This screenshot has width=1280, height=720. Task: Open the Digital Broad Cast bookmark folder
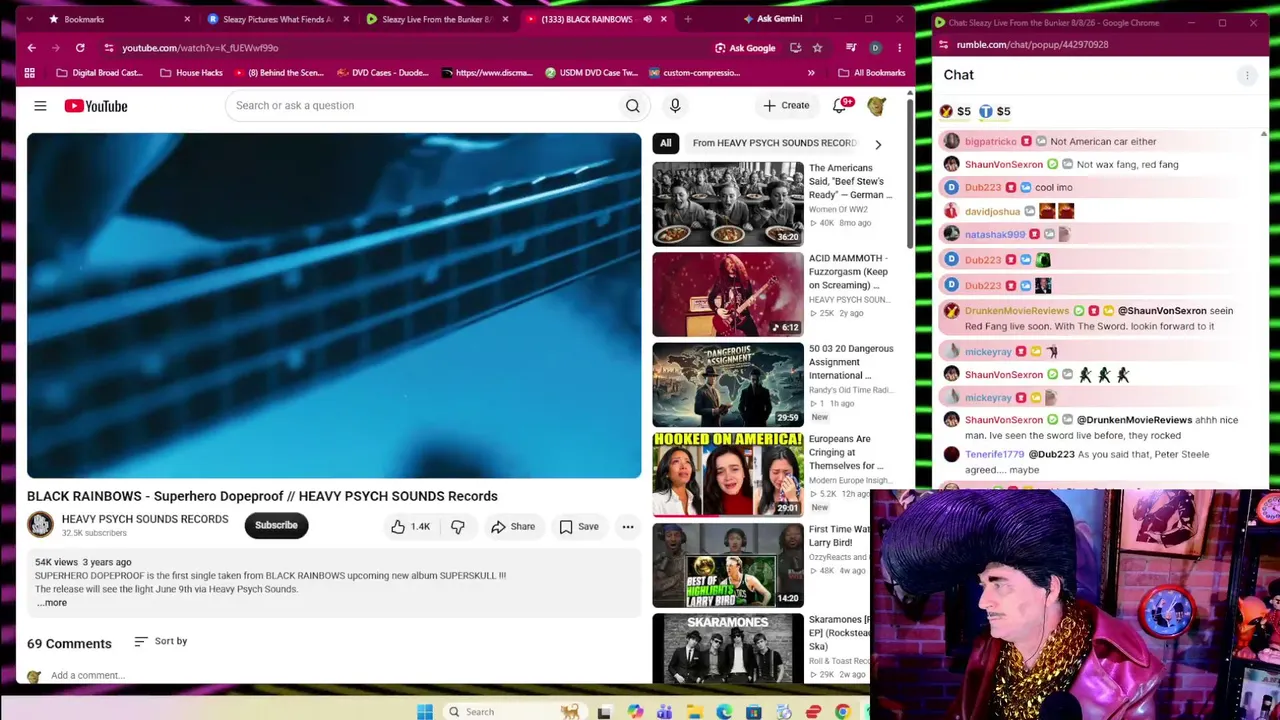click(100, 72)
